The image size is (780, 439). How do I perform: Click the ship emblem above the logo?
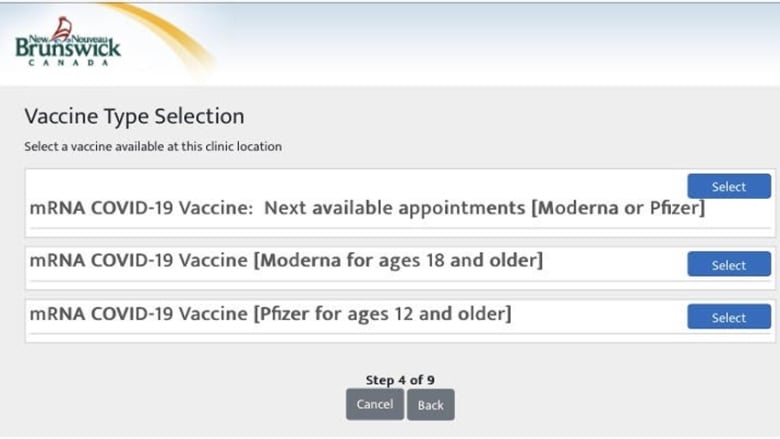coord(62,28)
